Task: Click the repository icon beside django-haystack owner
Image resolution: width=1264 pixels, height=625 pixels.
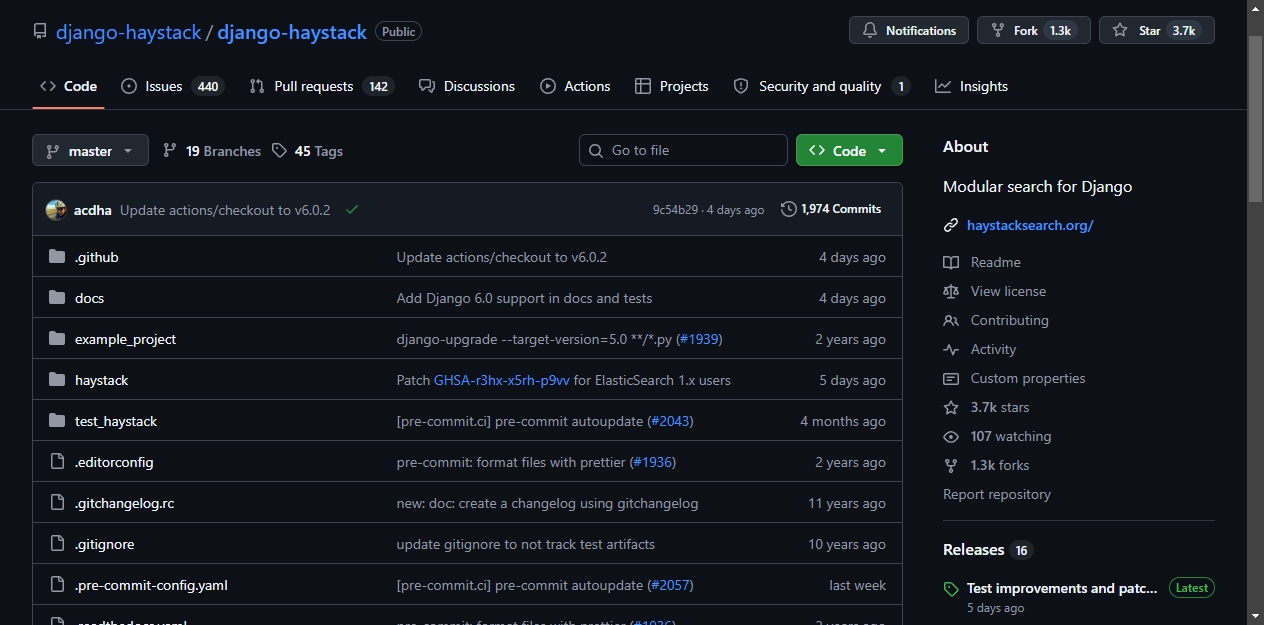Action: click(x=40, y=32)
